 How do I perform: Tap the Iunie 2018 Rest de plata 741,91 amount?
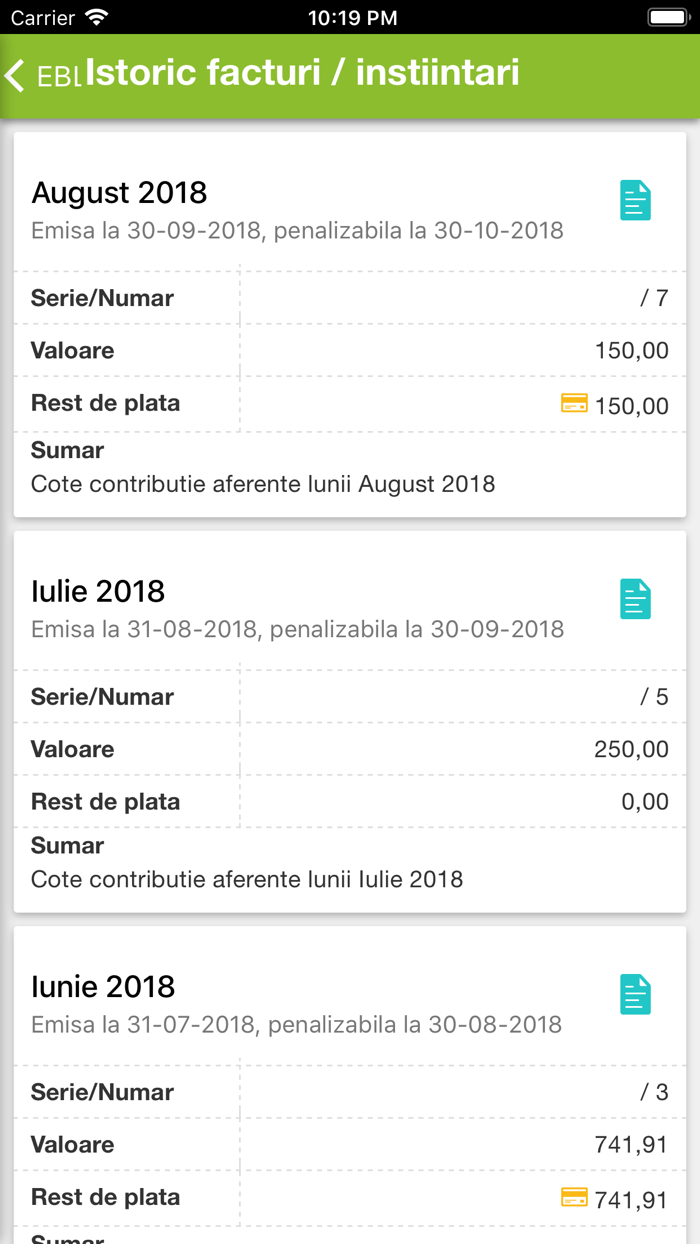[x=631, y=1199]
